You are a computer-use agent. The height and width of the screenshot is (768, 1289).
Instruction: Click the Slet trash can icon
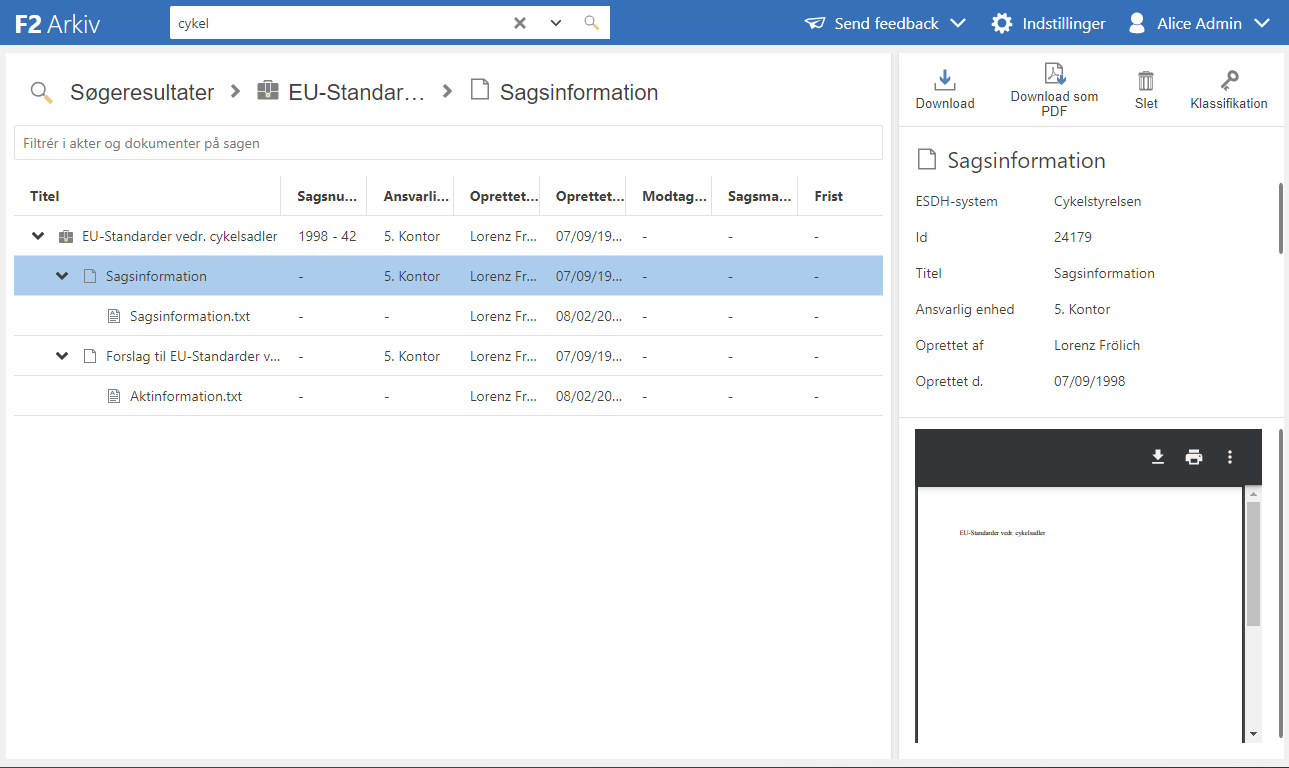(x=1146, y=81)
